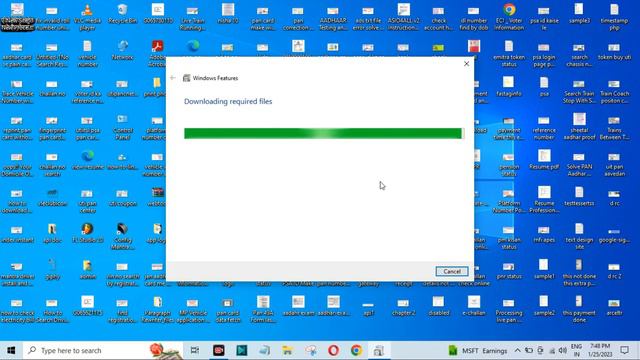Open 'sheetal aadhar proof' desktop file
Image resolution: width=640 pixels, height=360 pixels.
click(x=579, y=127)
